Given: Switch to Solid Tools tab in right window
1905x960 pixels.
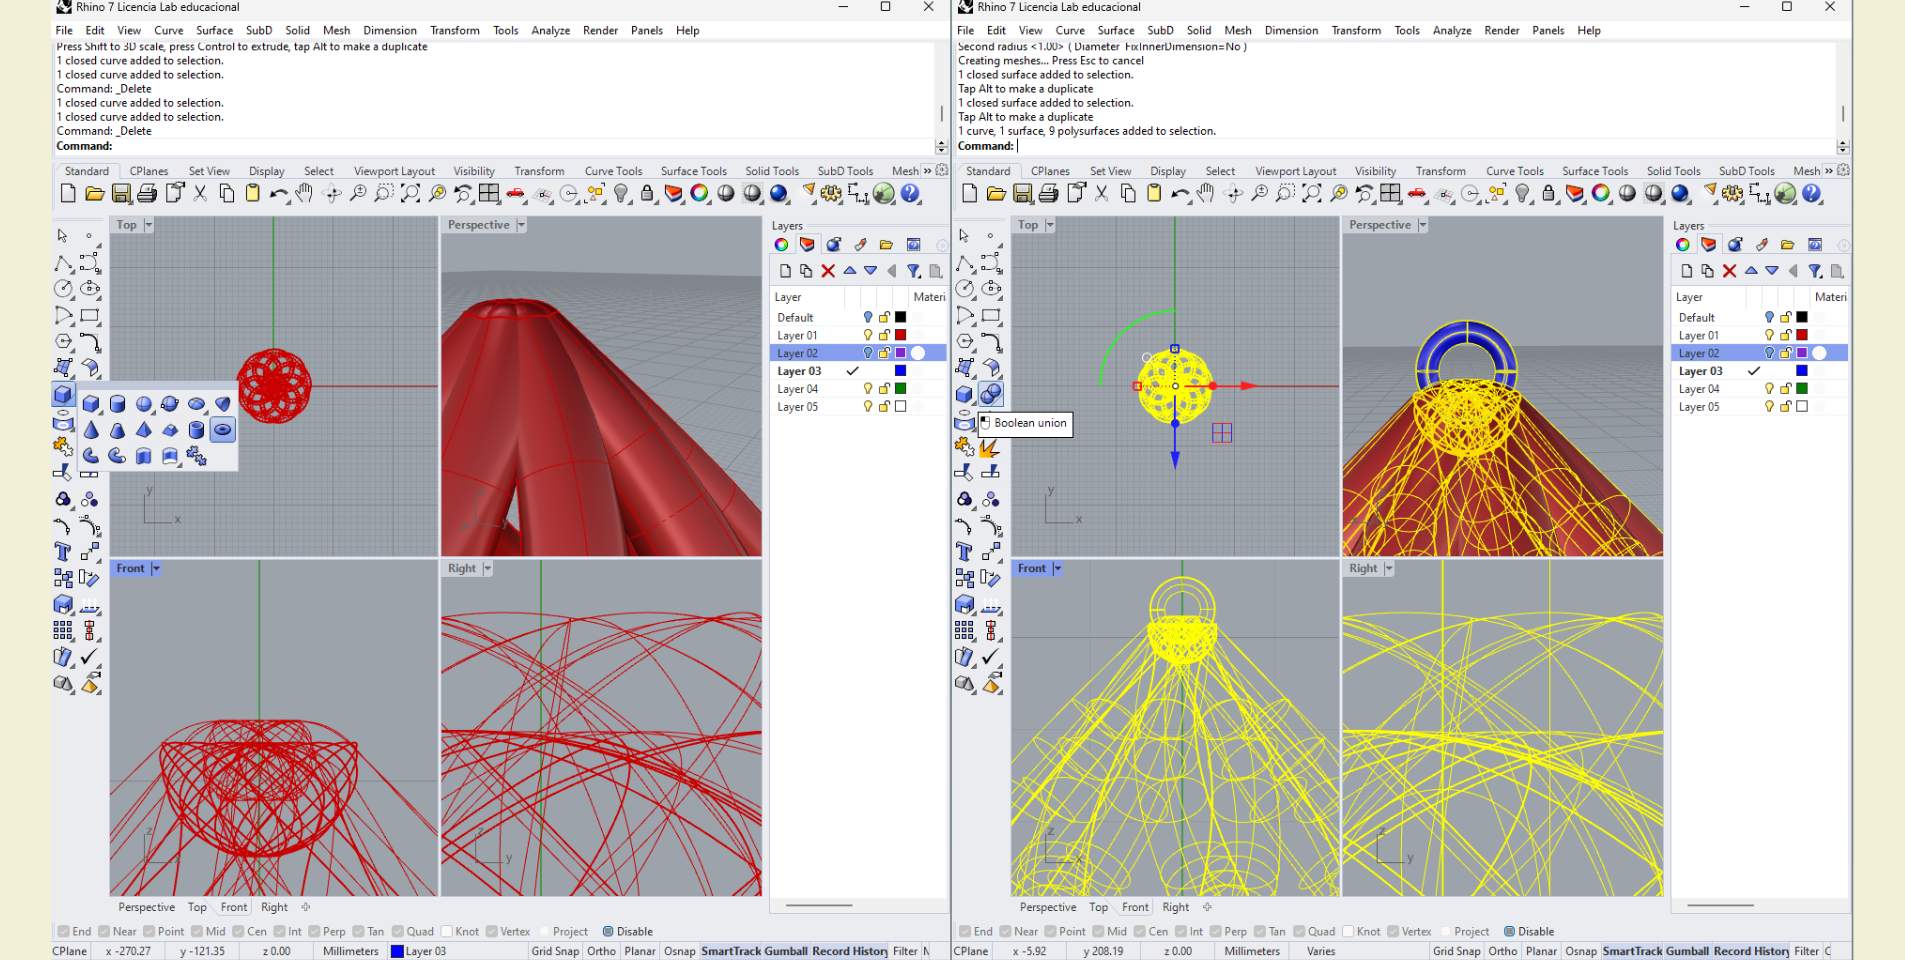Looking at the screenshot, I should (x=1673, y=171).
